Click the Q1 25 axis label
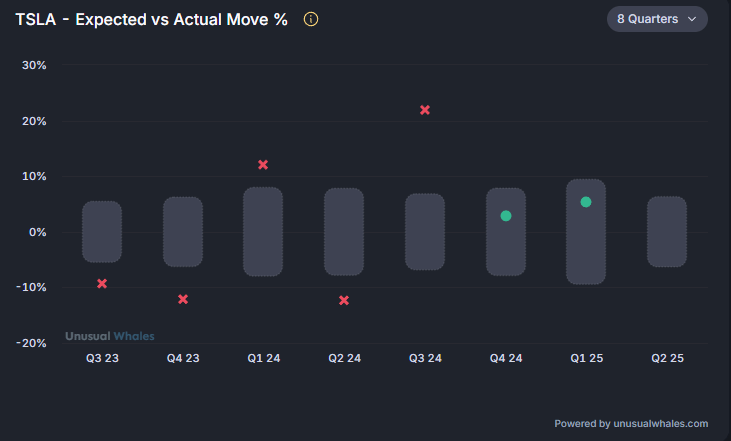Viewport: 731px width, 441px height. coord(586,358)
